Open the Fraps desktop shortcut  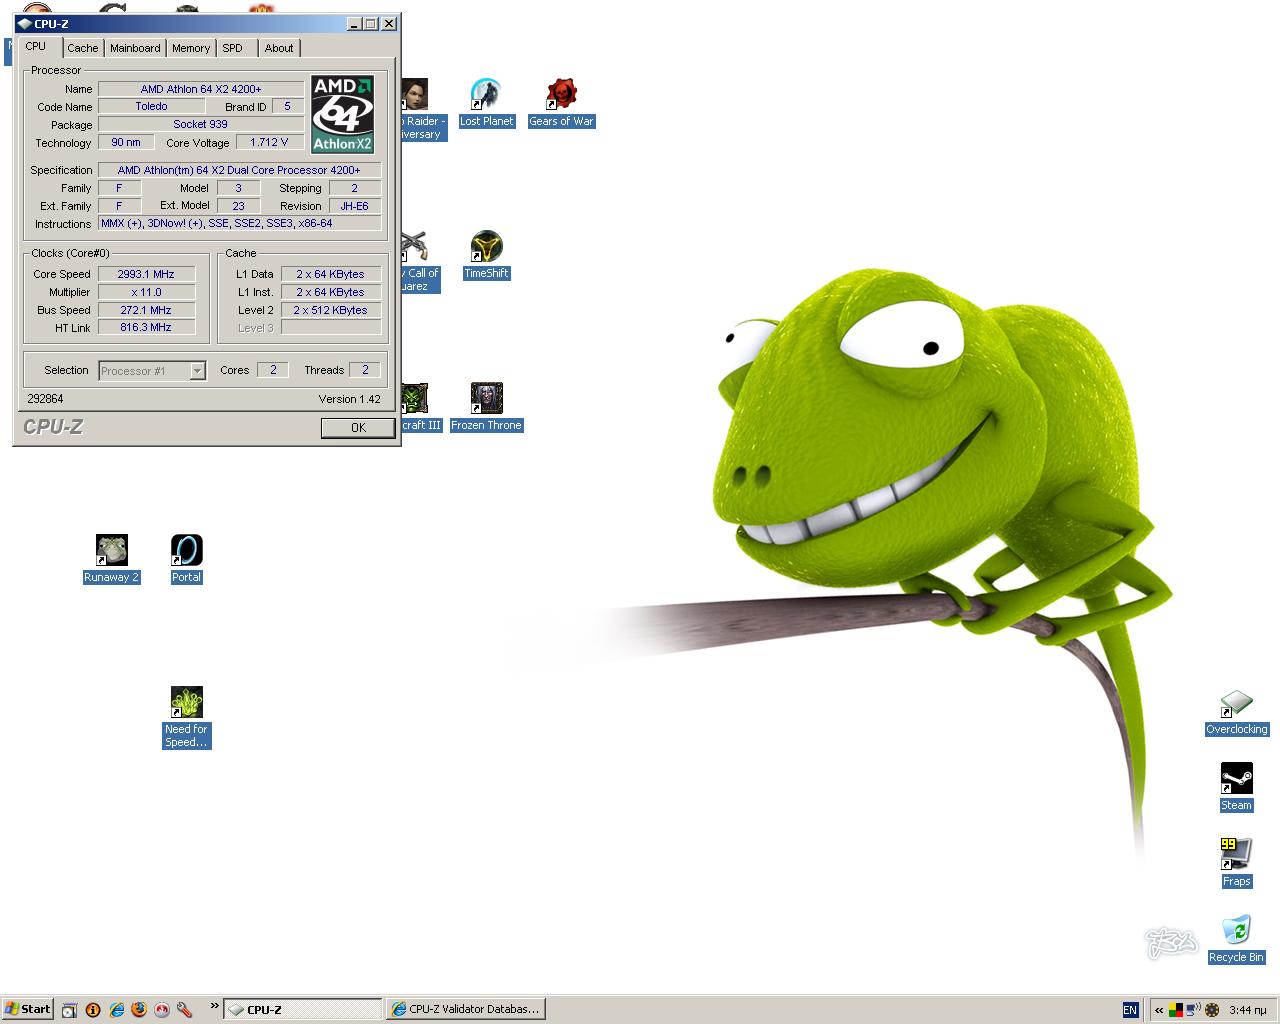(1236, 864)
